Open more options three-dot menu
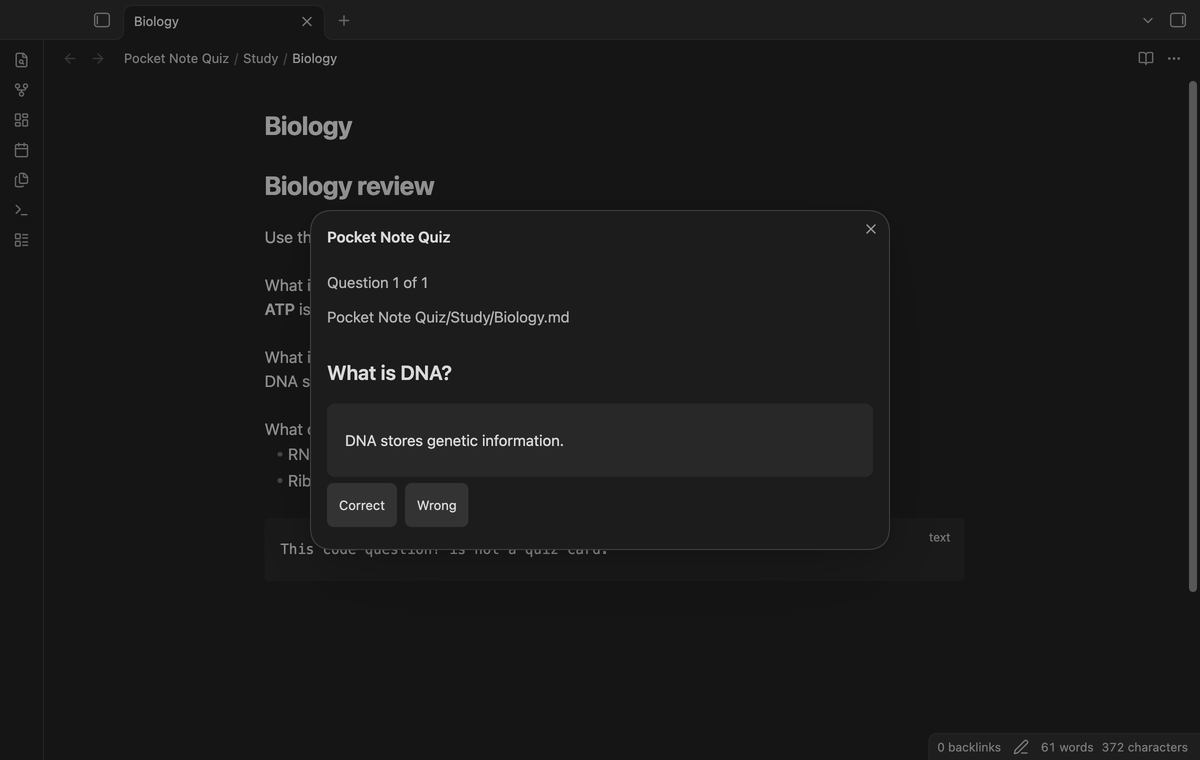The image size is (1200, 760). click(1174, 59)
